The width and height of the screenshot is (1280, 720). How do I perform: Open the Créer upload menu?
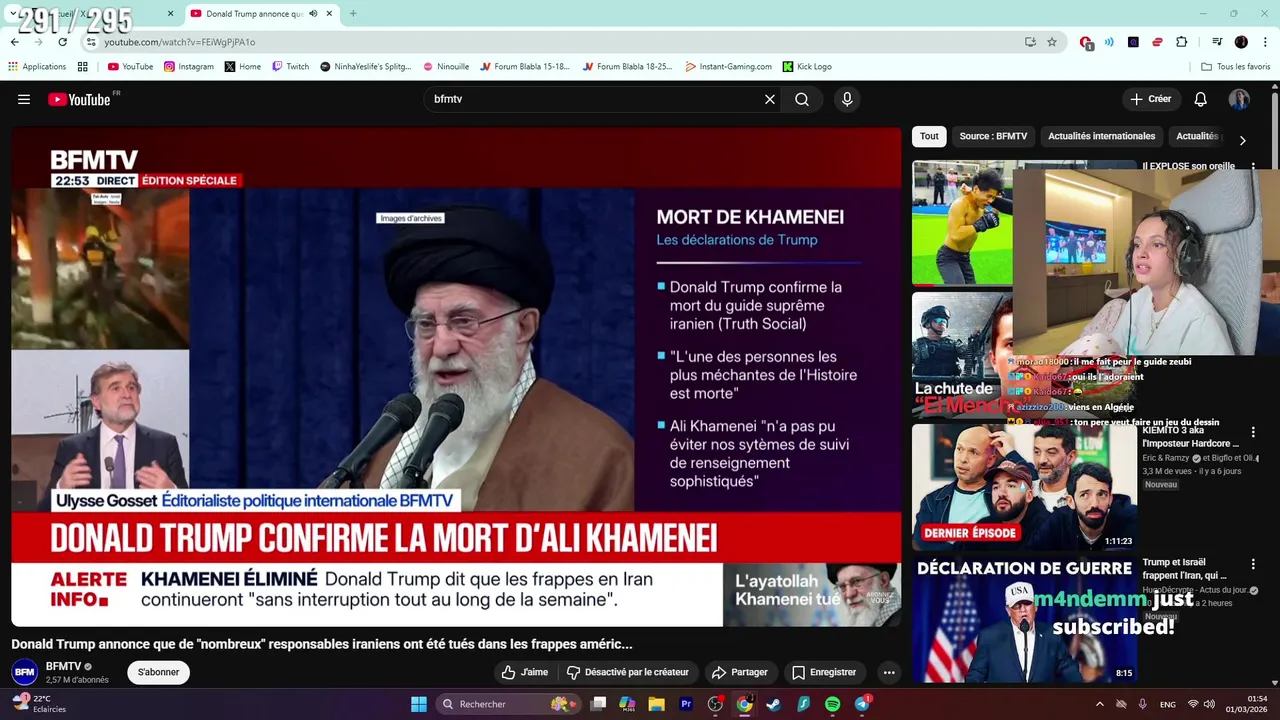(1150, 99)
